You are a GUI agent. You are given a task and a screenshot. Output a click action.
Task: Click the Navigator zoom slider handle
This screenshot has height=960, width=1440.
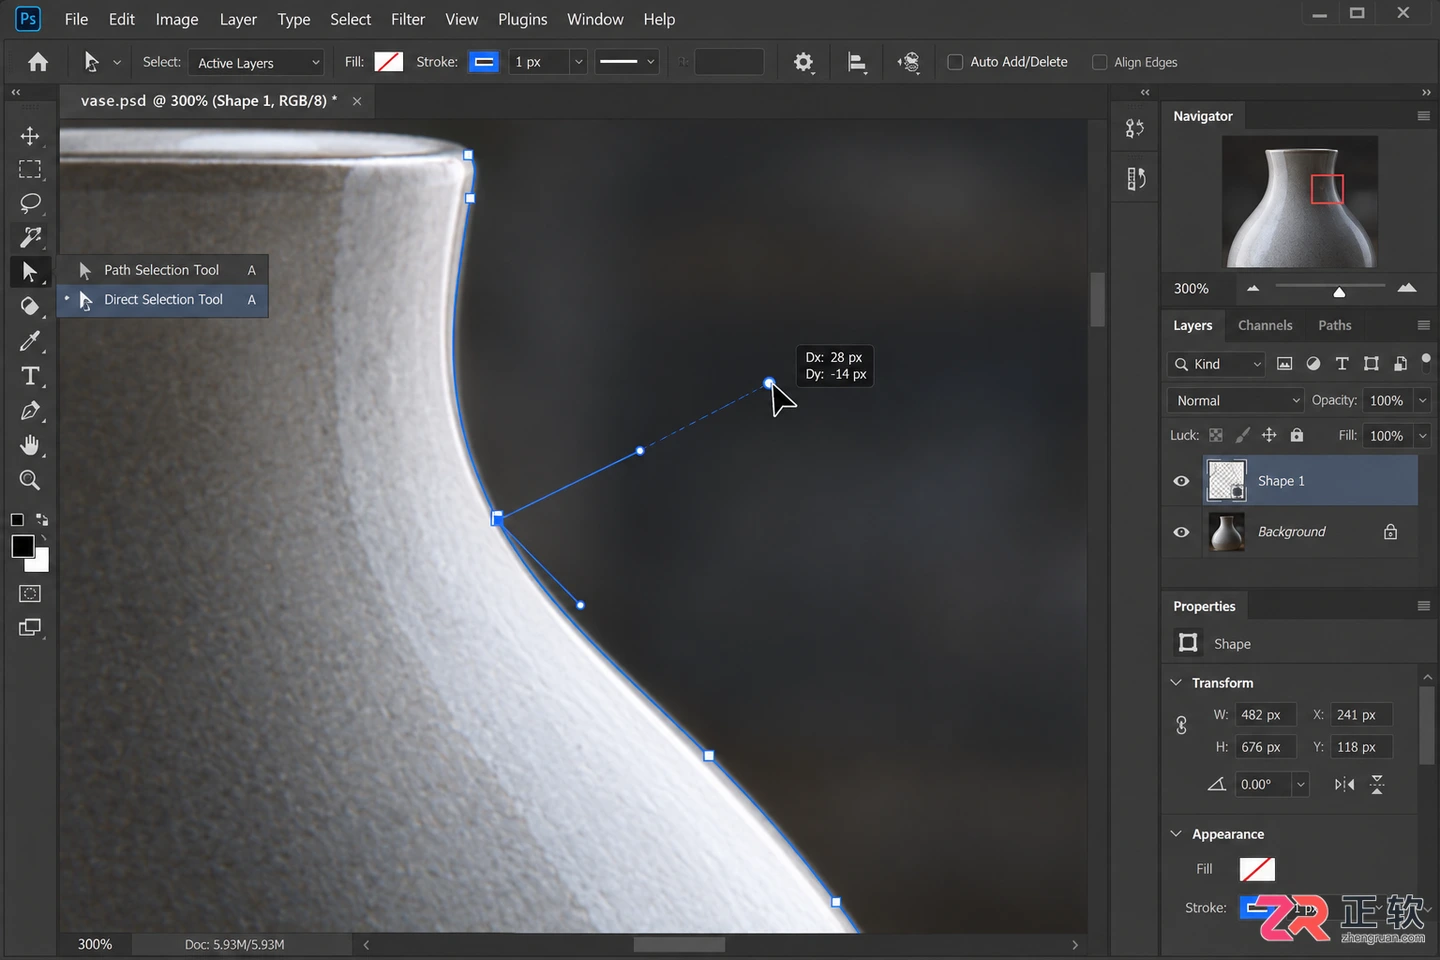[x=1339, y=292]
